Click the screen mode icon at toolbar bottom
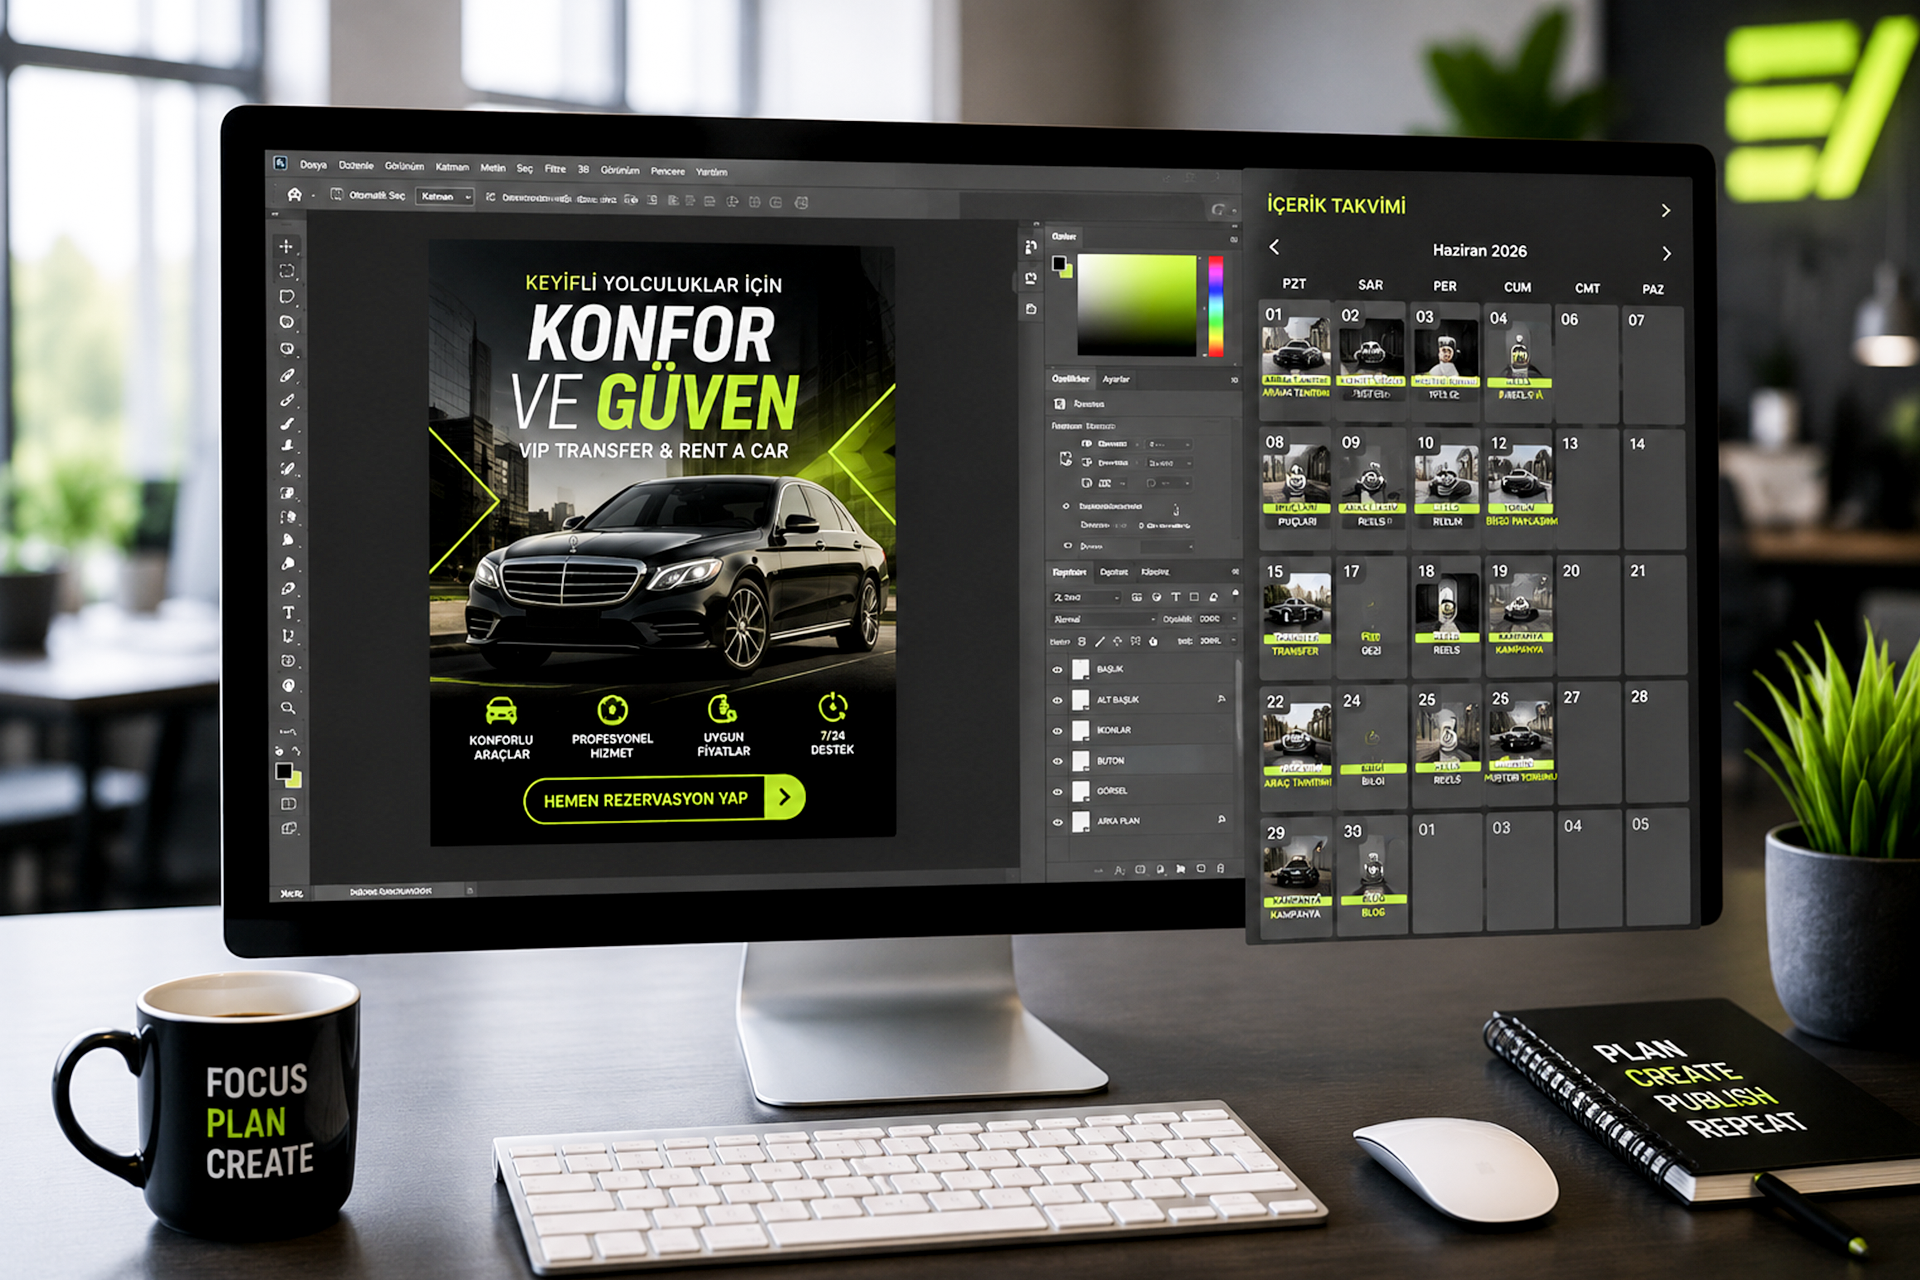1920x1280 pixels. 289,828
